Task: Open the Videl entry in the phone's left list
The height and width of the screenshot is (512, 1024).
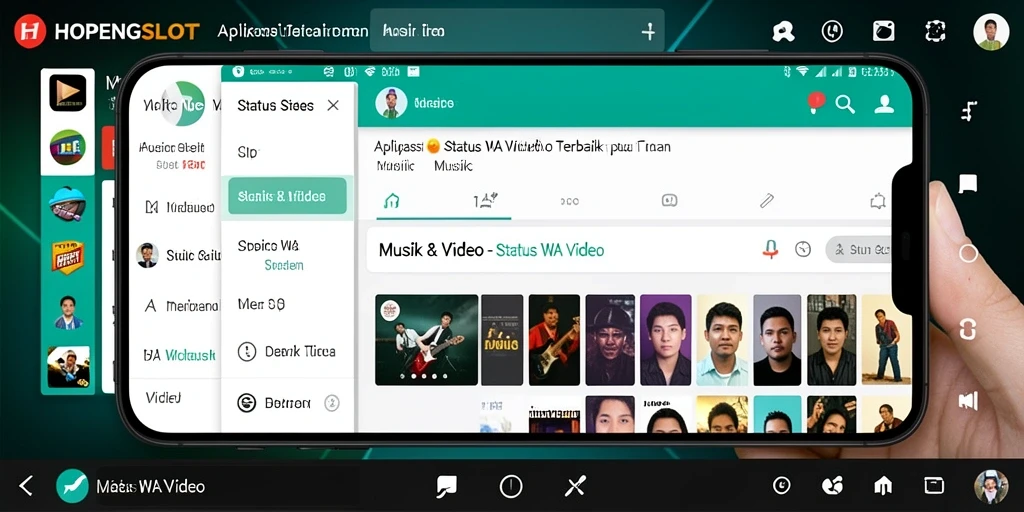Action: (163, 397)
